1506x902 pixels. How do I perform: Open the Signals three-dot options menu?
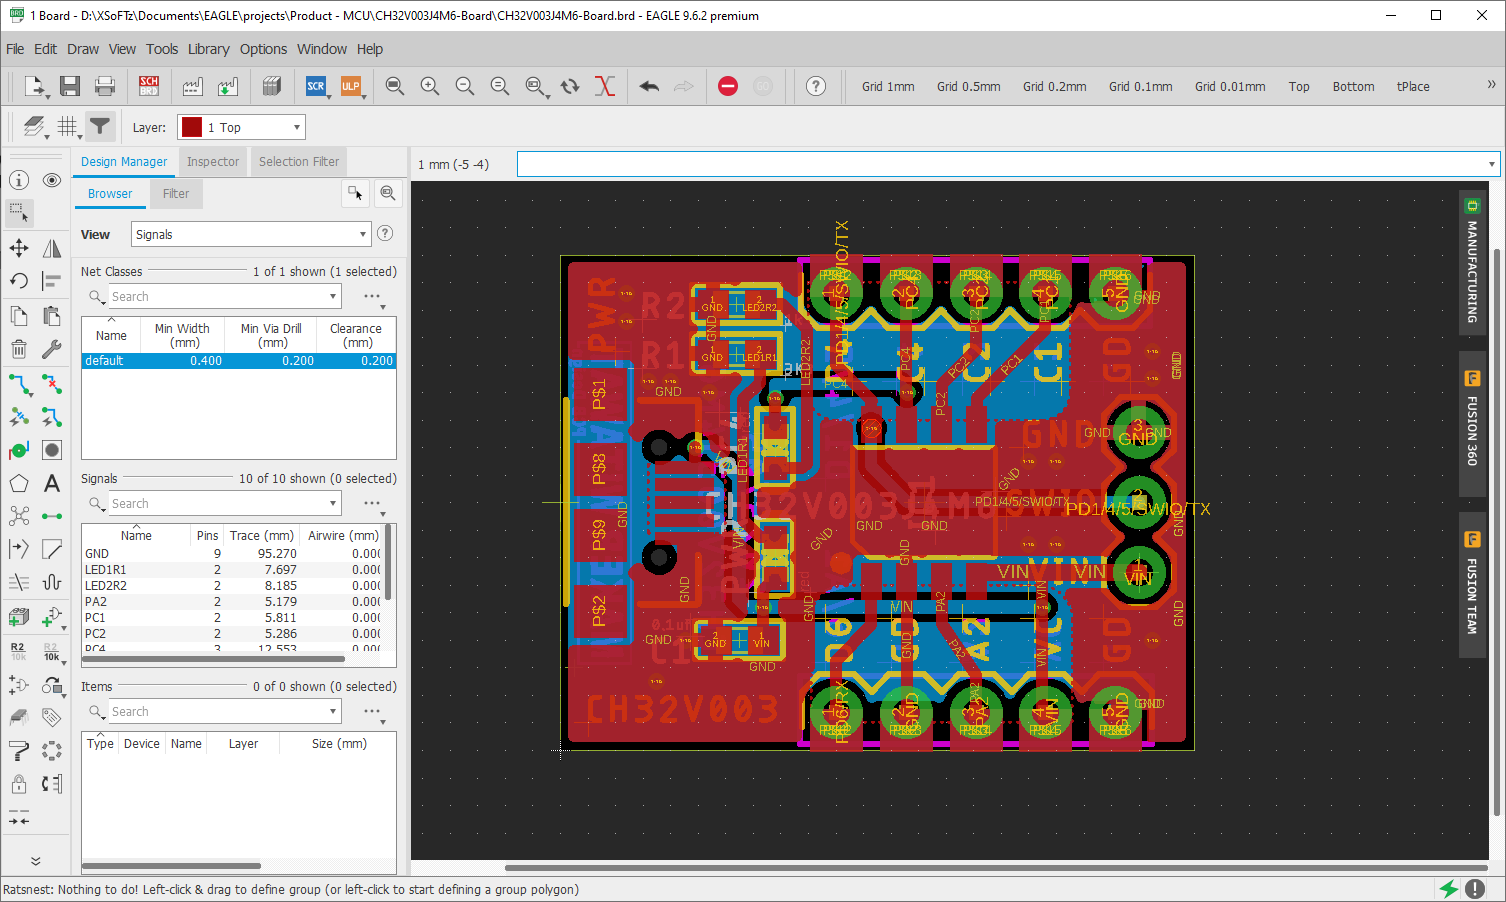(x=373, y=503)
